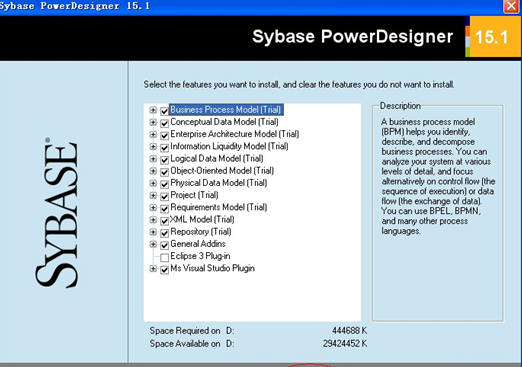The image size is (522, 367).
Task: Select Requirements Model (Trial) label
Action: point(219,207)
